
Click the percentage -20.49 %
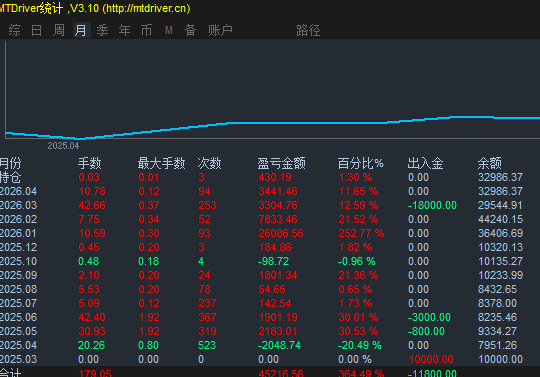pos(360,345)
